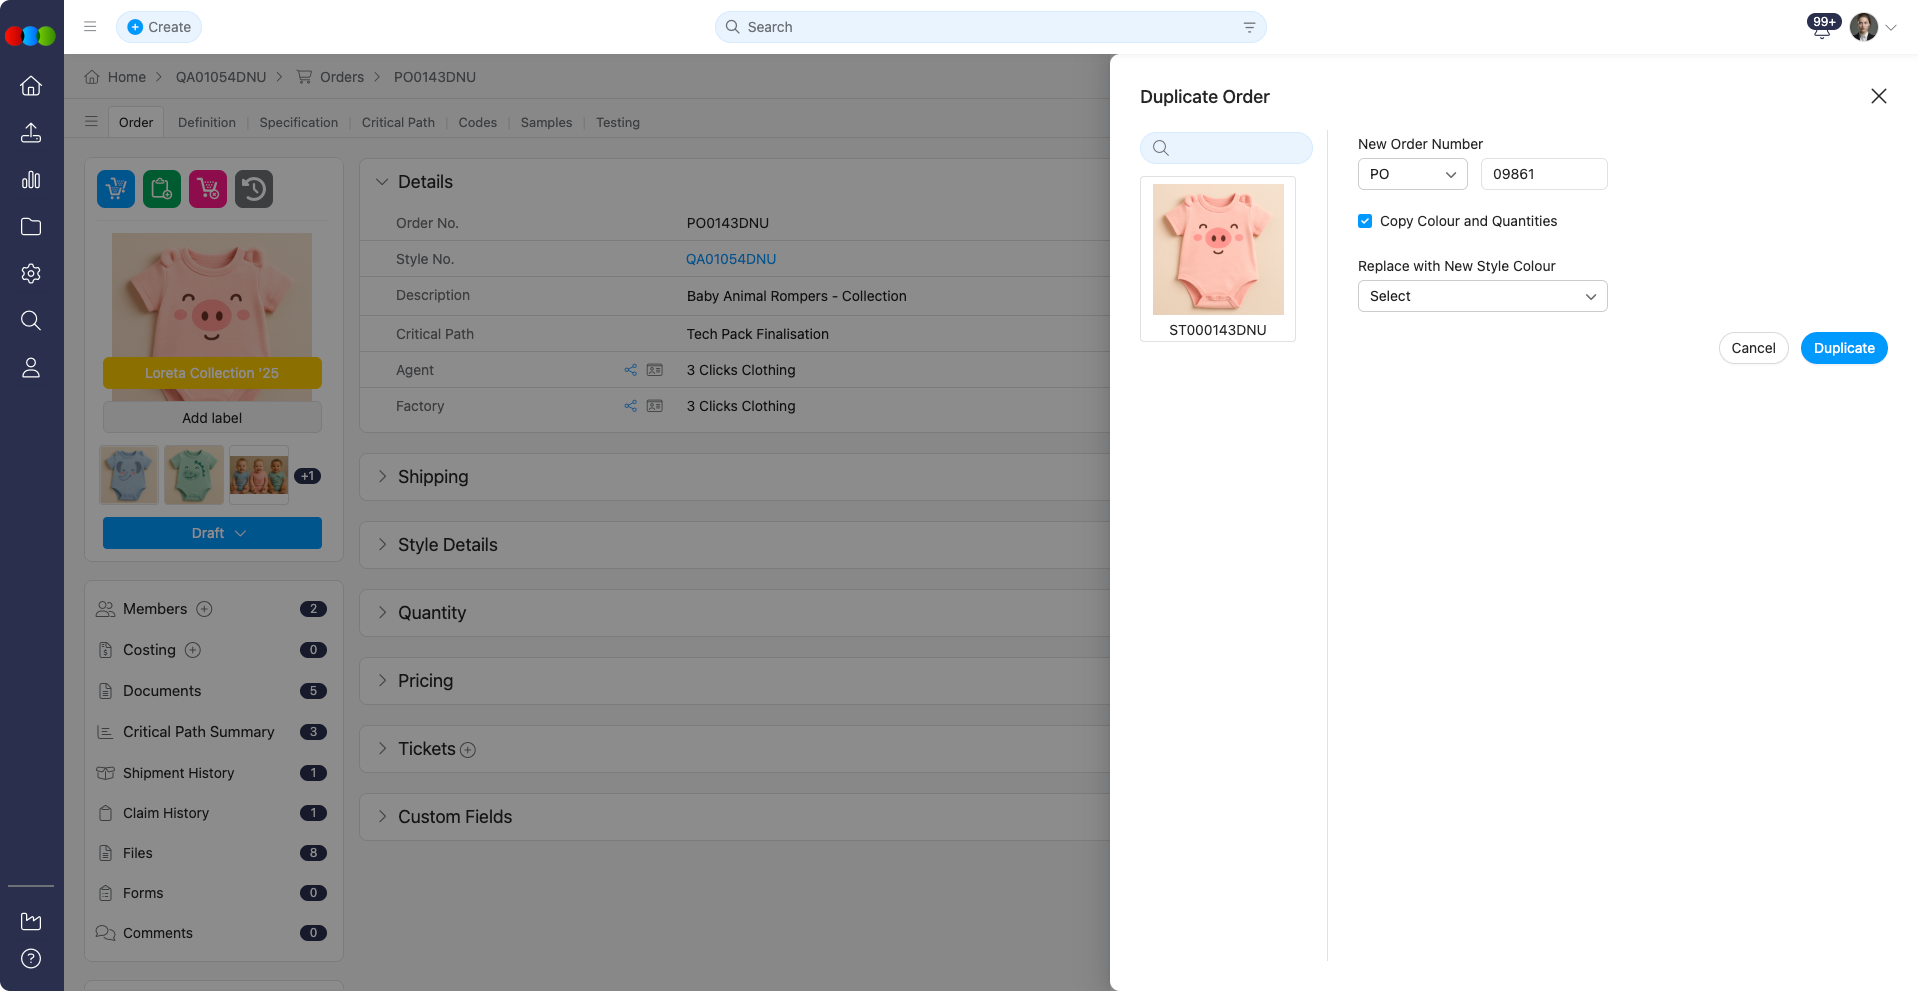
Task: Open the analytics bar chart sidebar icon
Action: point(31,180)
